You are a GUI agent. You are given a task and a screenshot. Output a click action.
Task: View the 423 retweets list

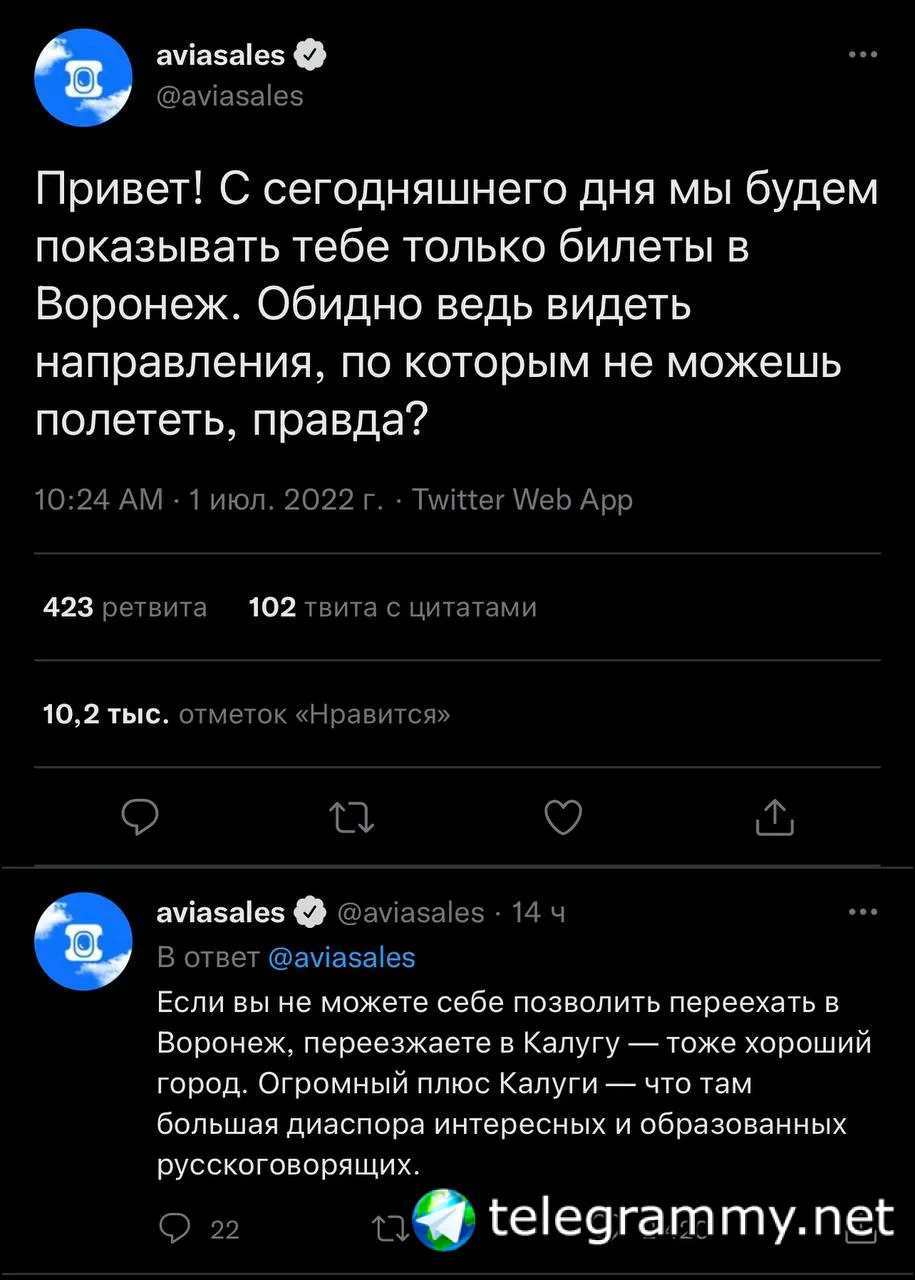(126, 607)
